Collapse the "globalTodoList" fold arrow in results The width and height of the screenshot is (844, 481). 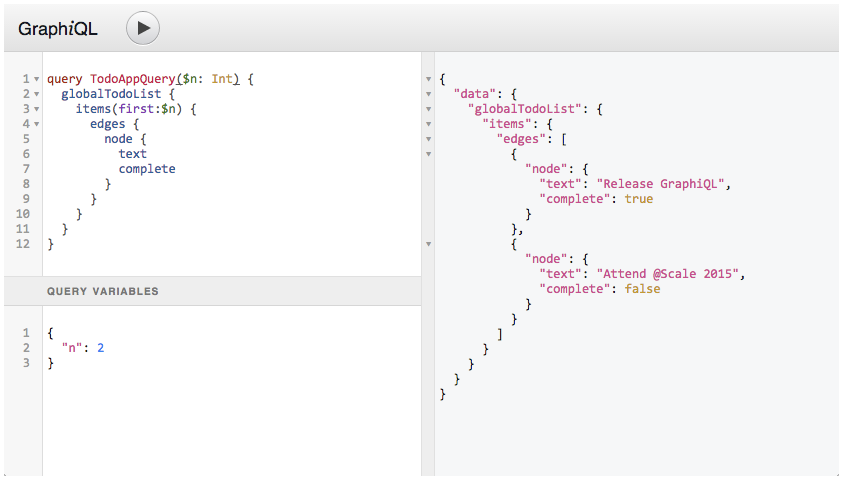(428, 109)
